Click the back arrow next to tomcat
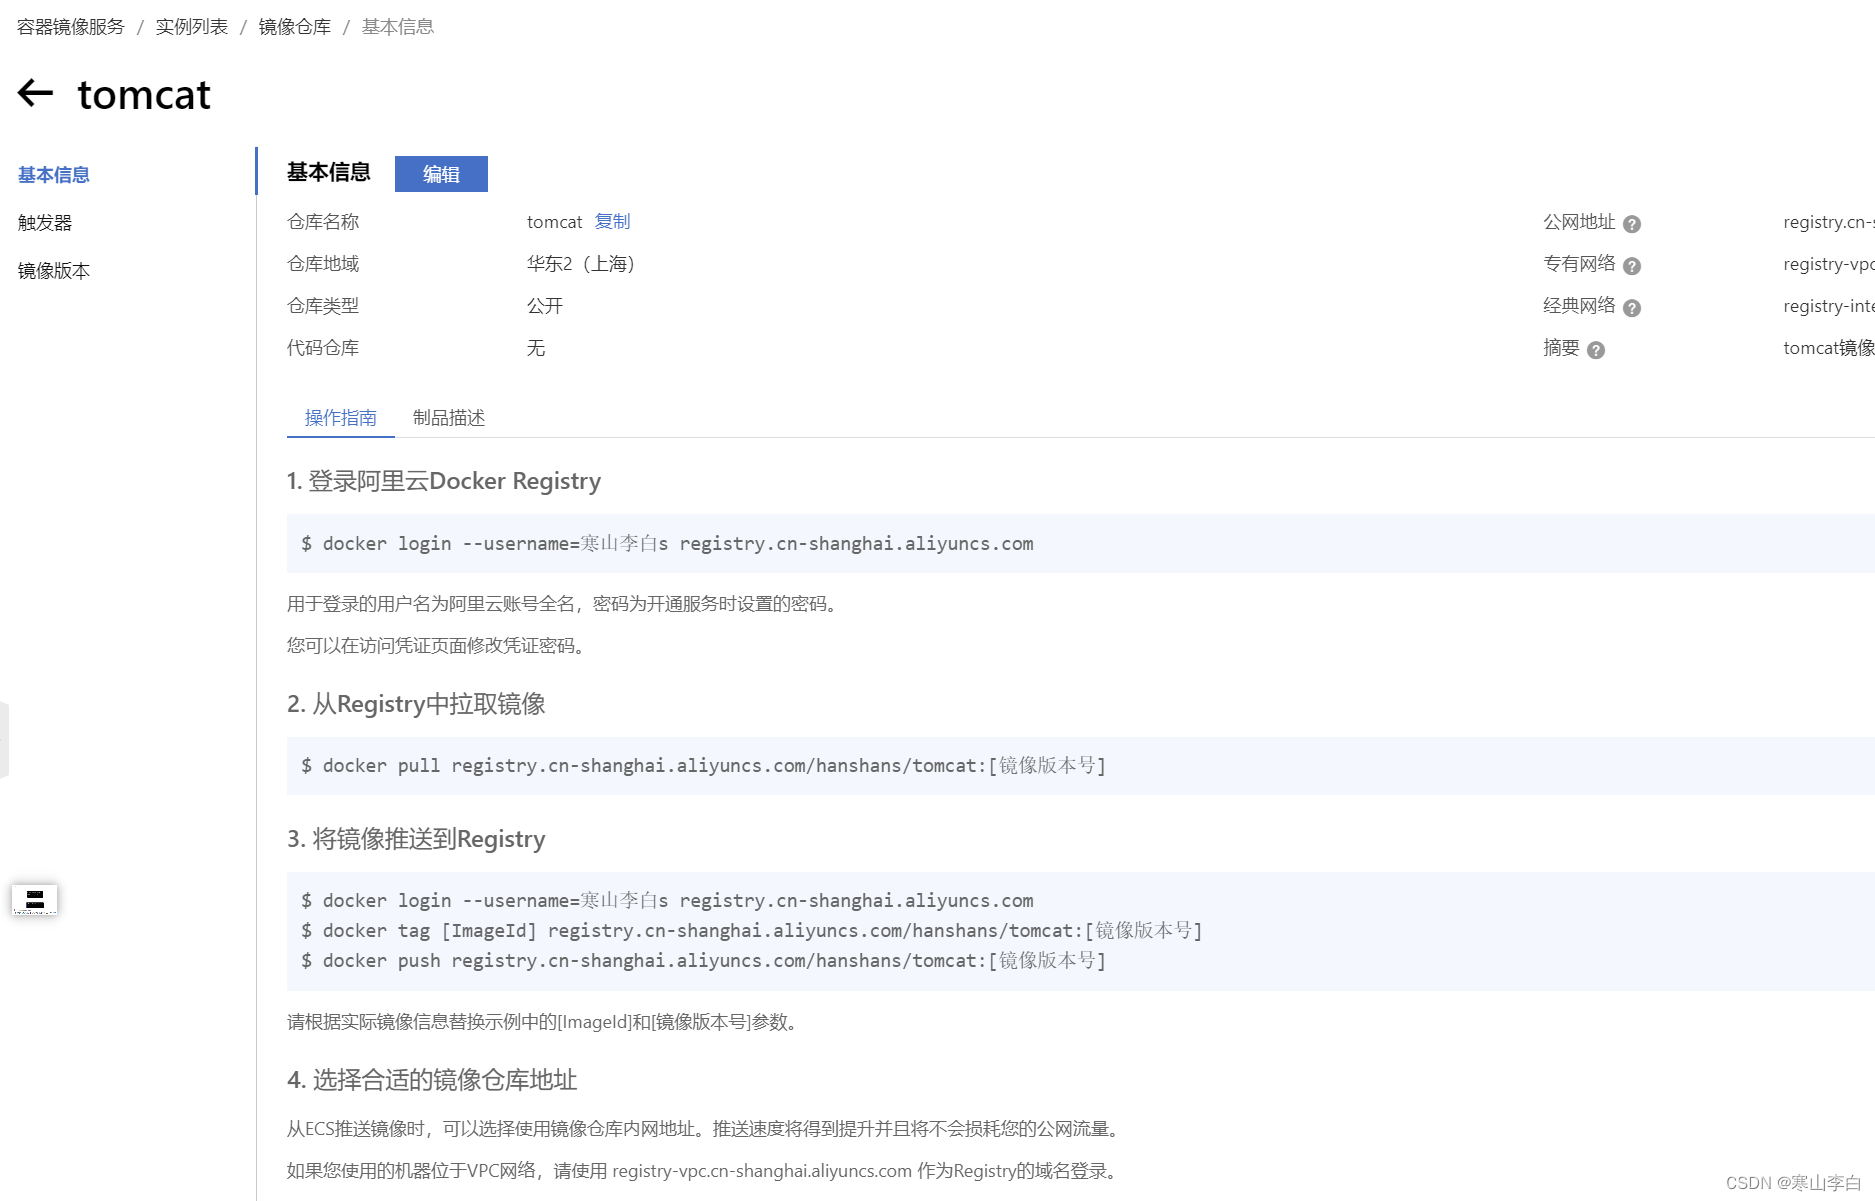 tap(35, 93)
